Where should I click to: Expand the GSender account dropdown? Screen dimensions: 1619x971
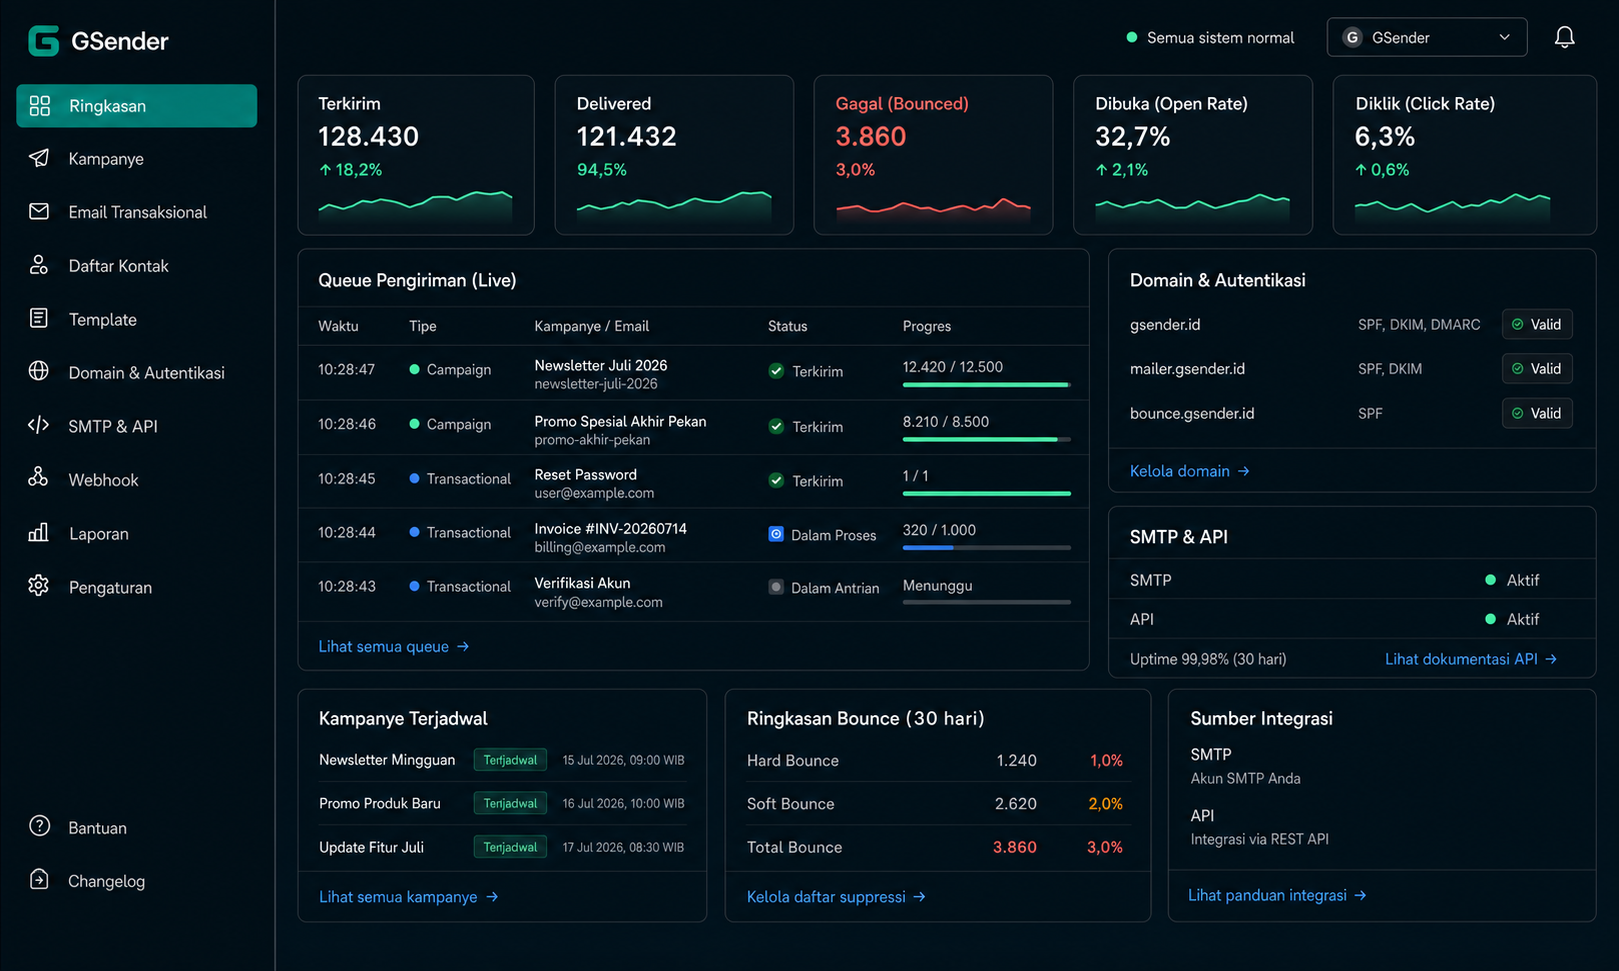pos(1427,37)
